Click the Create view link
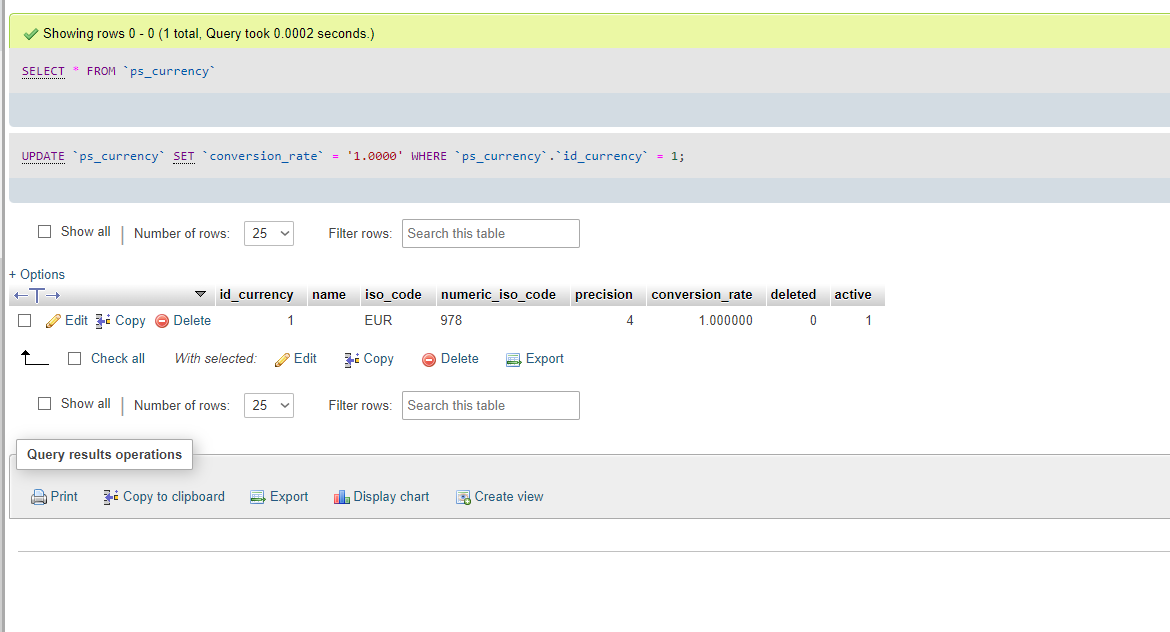Image resolution: width=1170 pixels, height=632 pixels. pos(509,496)
